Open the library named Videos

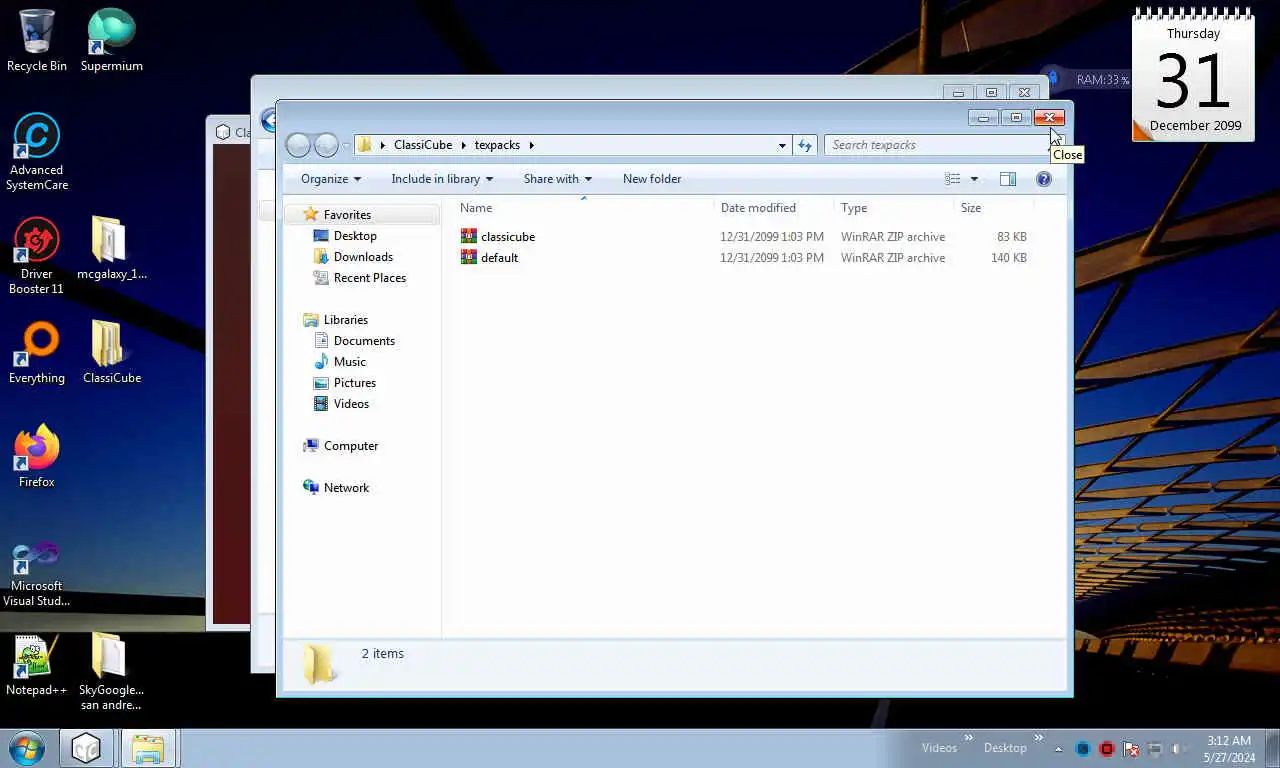[351, 404]
